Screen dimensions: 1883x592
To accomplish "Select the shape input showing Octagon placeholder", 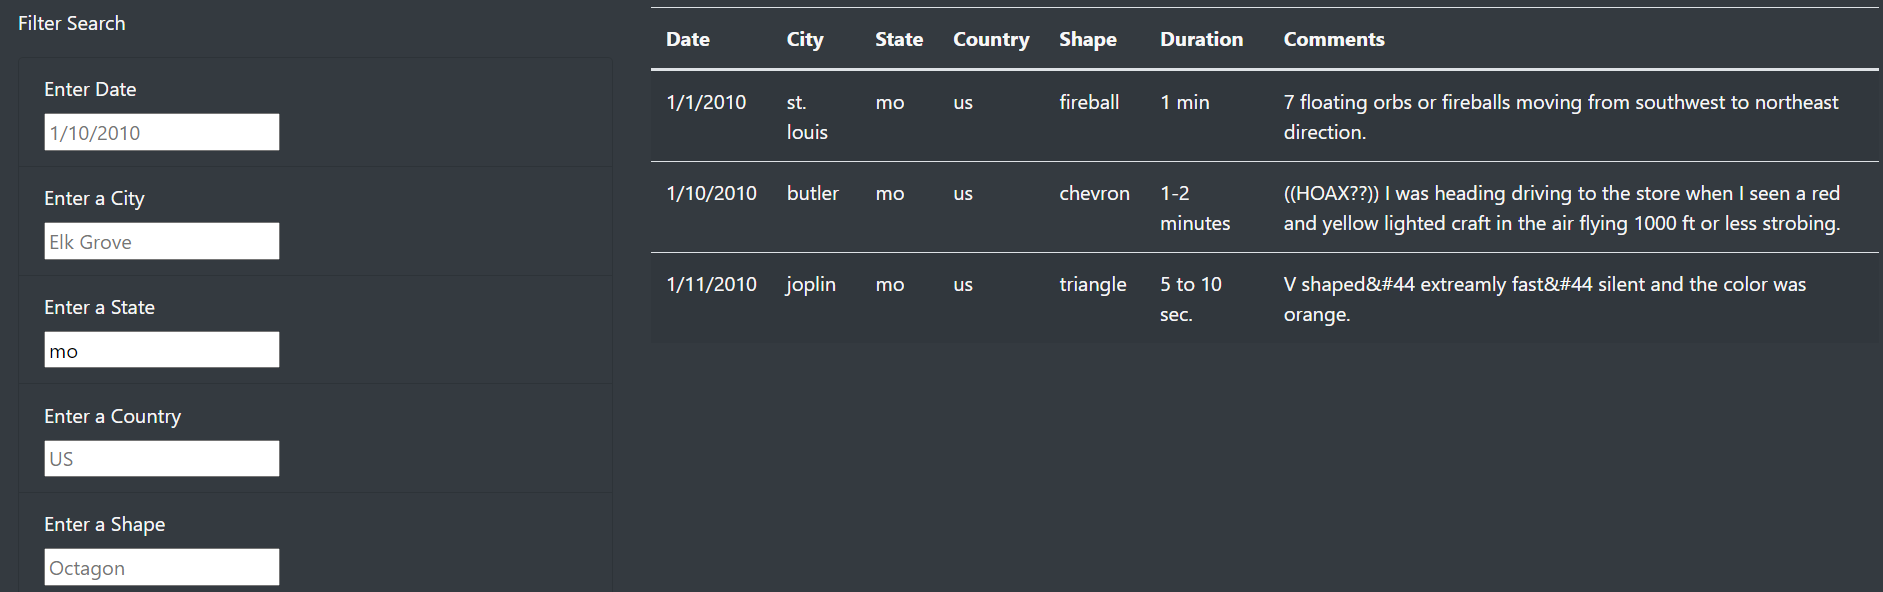I will click(160, 566).
